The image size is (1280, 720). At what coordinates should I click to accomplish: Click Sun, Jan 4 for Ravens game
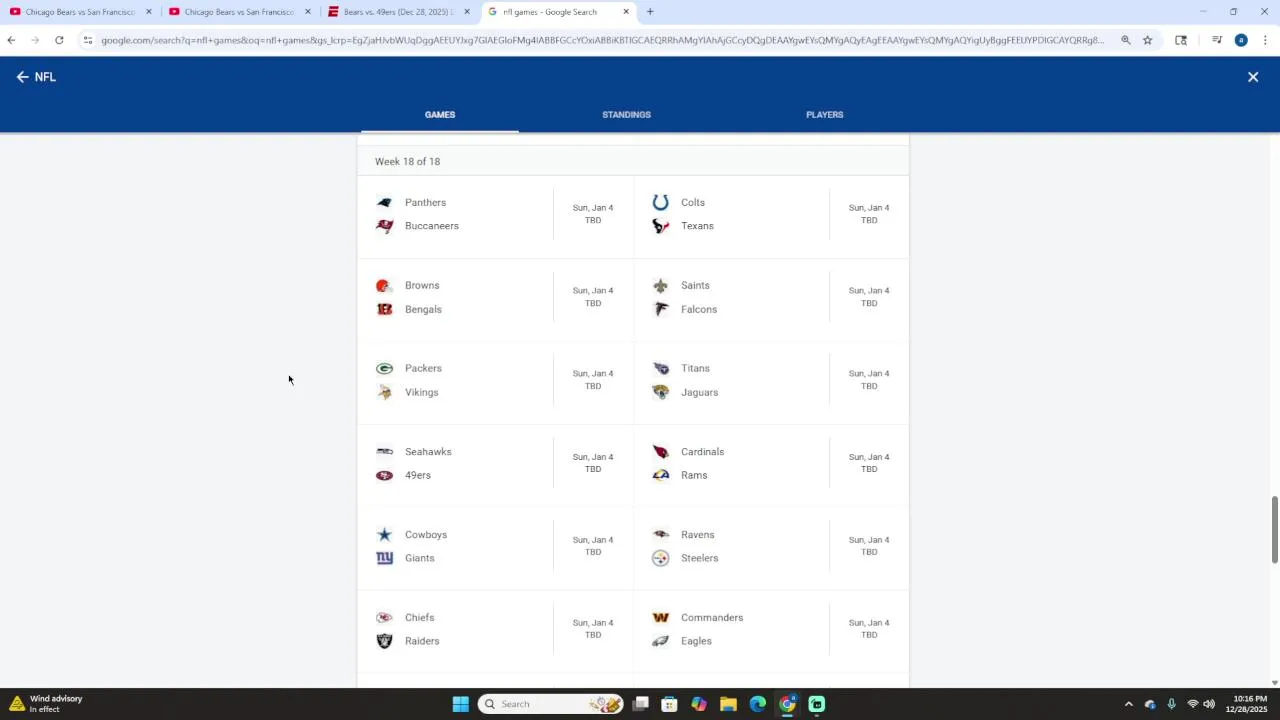(x=869, y=540)
